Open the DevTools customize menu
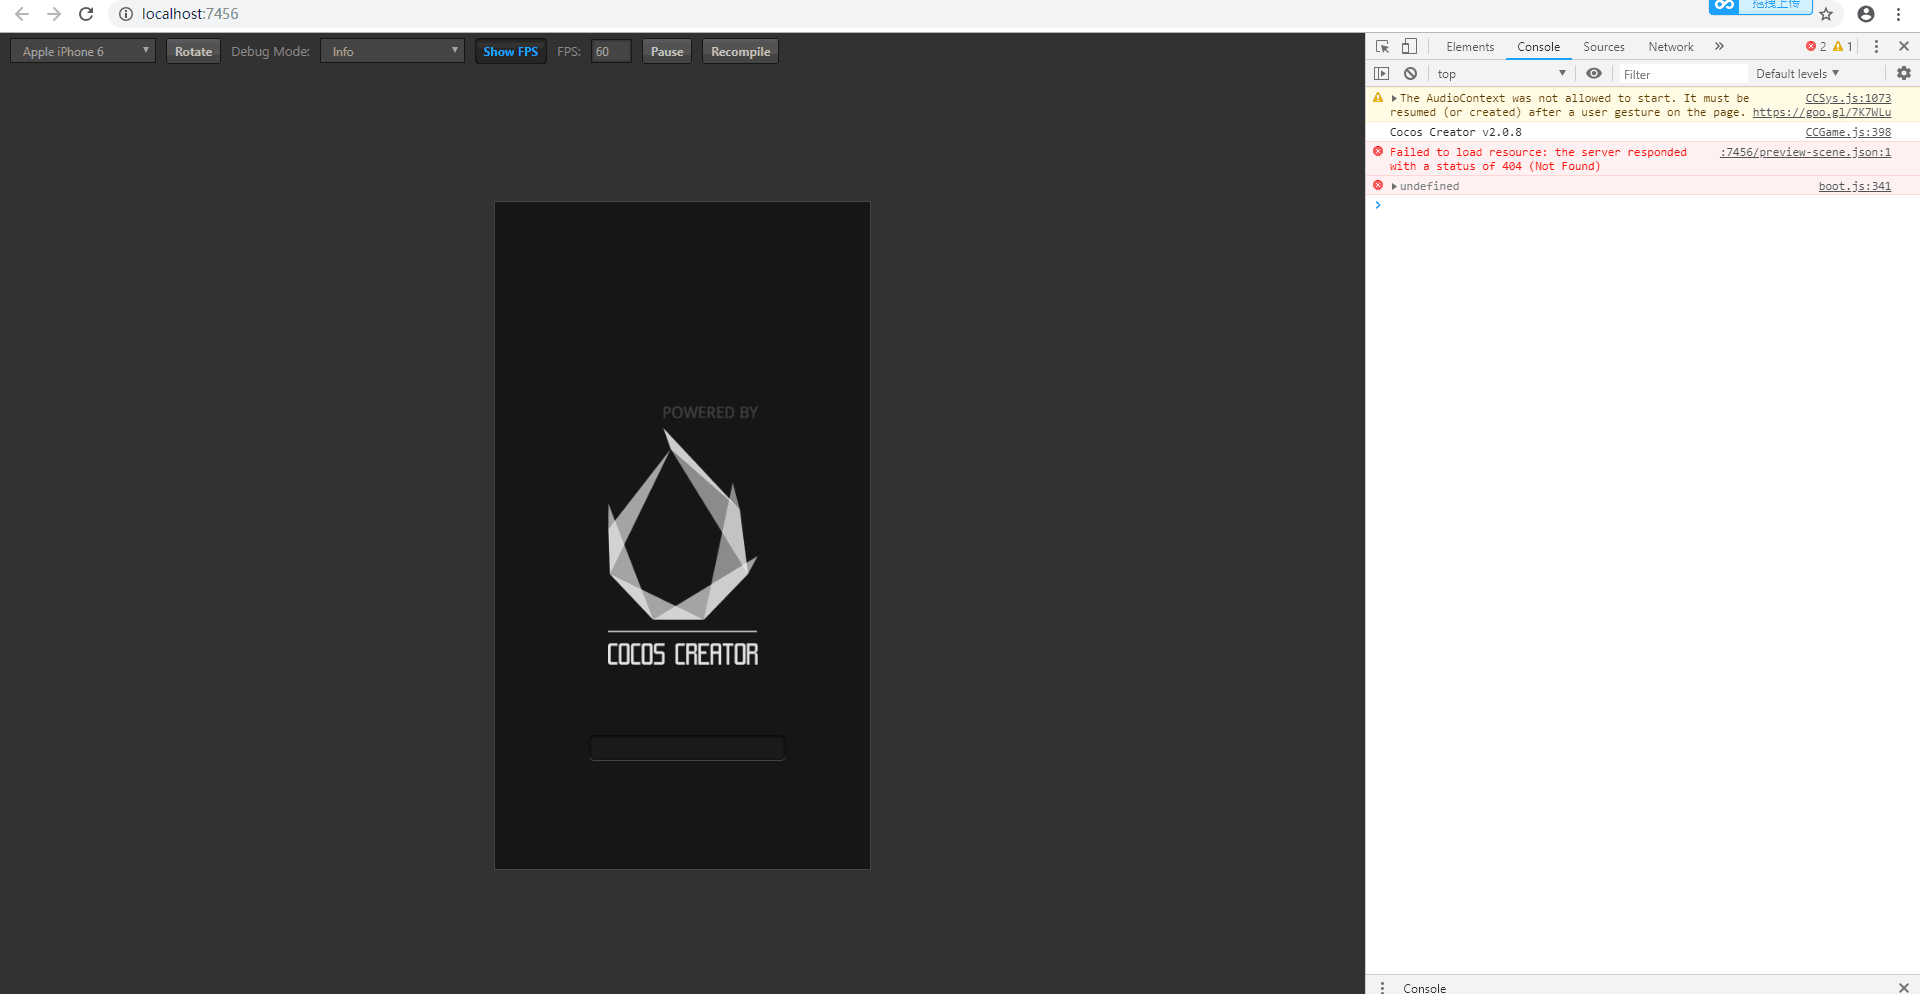 click(x=1876, y=47)
